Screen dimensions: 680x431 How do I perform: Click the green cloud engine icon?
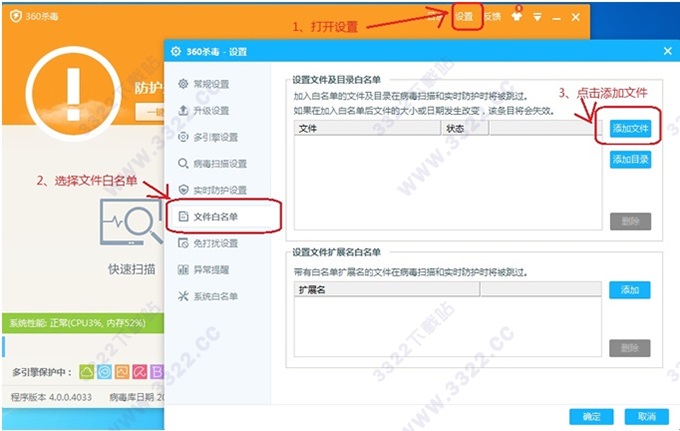tap(87, 372)
